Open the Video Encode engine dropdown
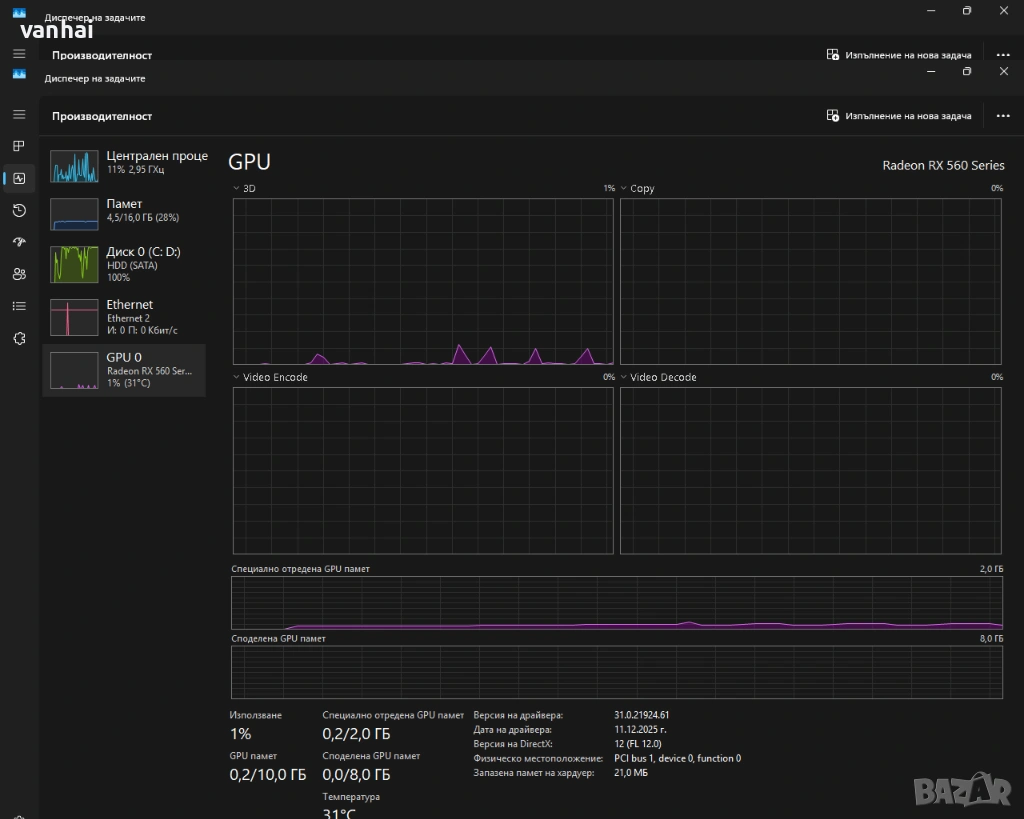The height and width of the screenshot is (819, 1024). point(237,377)
